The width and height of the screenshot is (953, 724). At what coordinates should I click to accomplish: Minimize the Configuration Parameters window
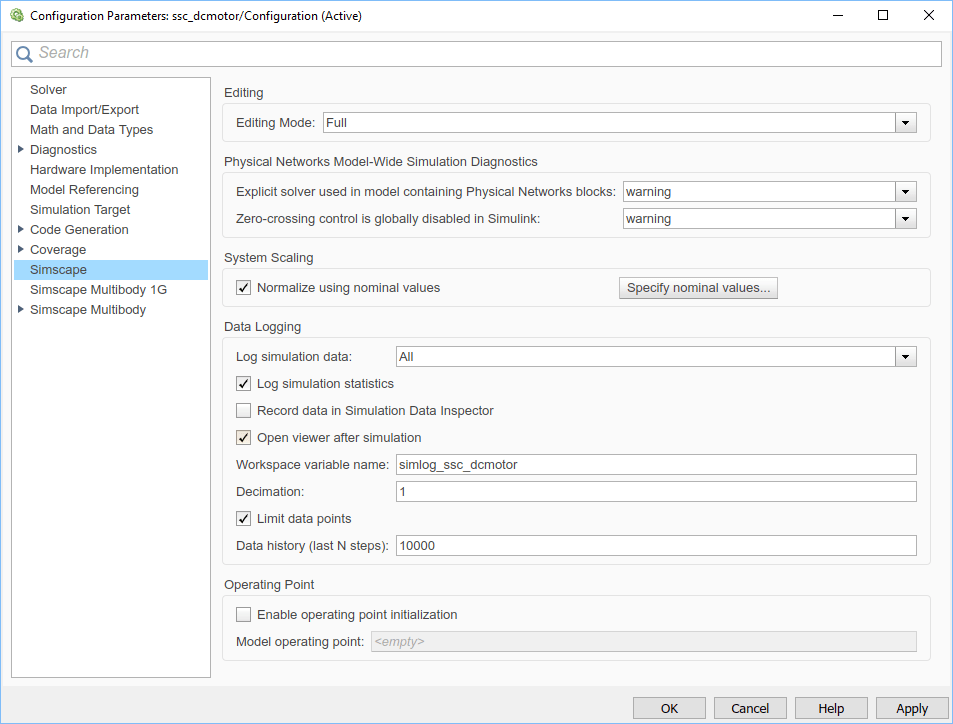click(838, 16)
